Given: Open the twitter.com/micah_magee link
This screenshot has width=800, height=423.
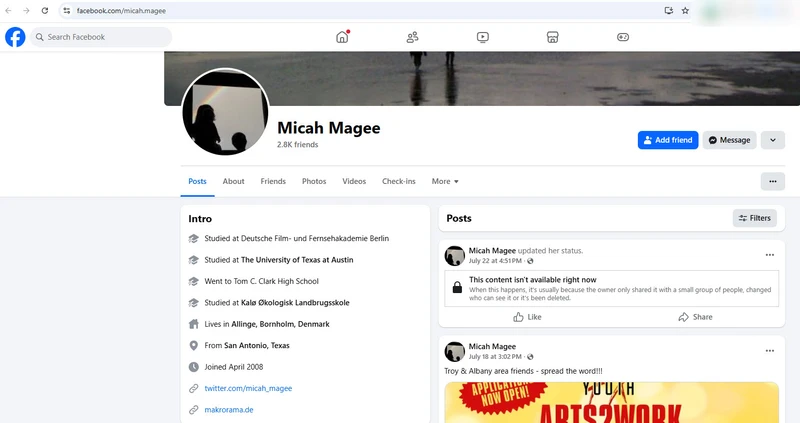Looking at the screenshot, I should 248,388.
